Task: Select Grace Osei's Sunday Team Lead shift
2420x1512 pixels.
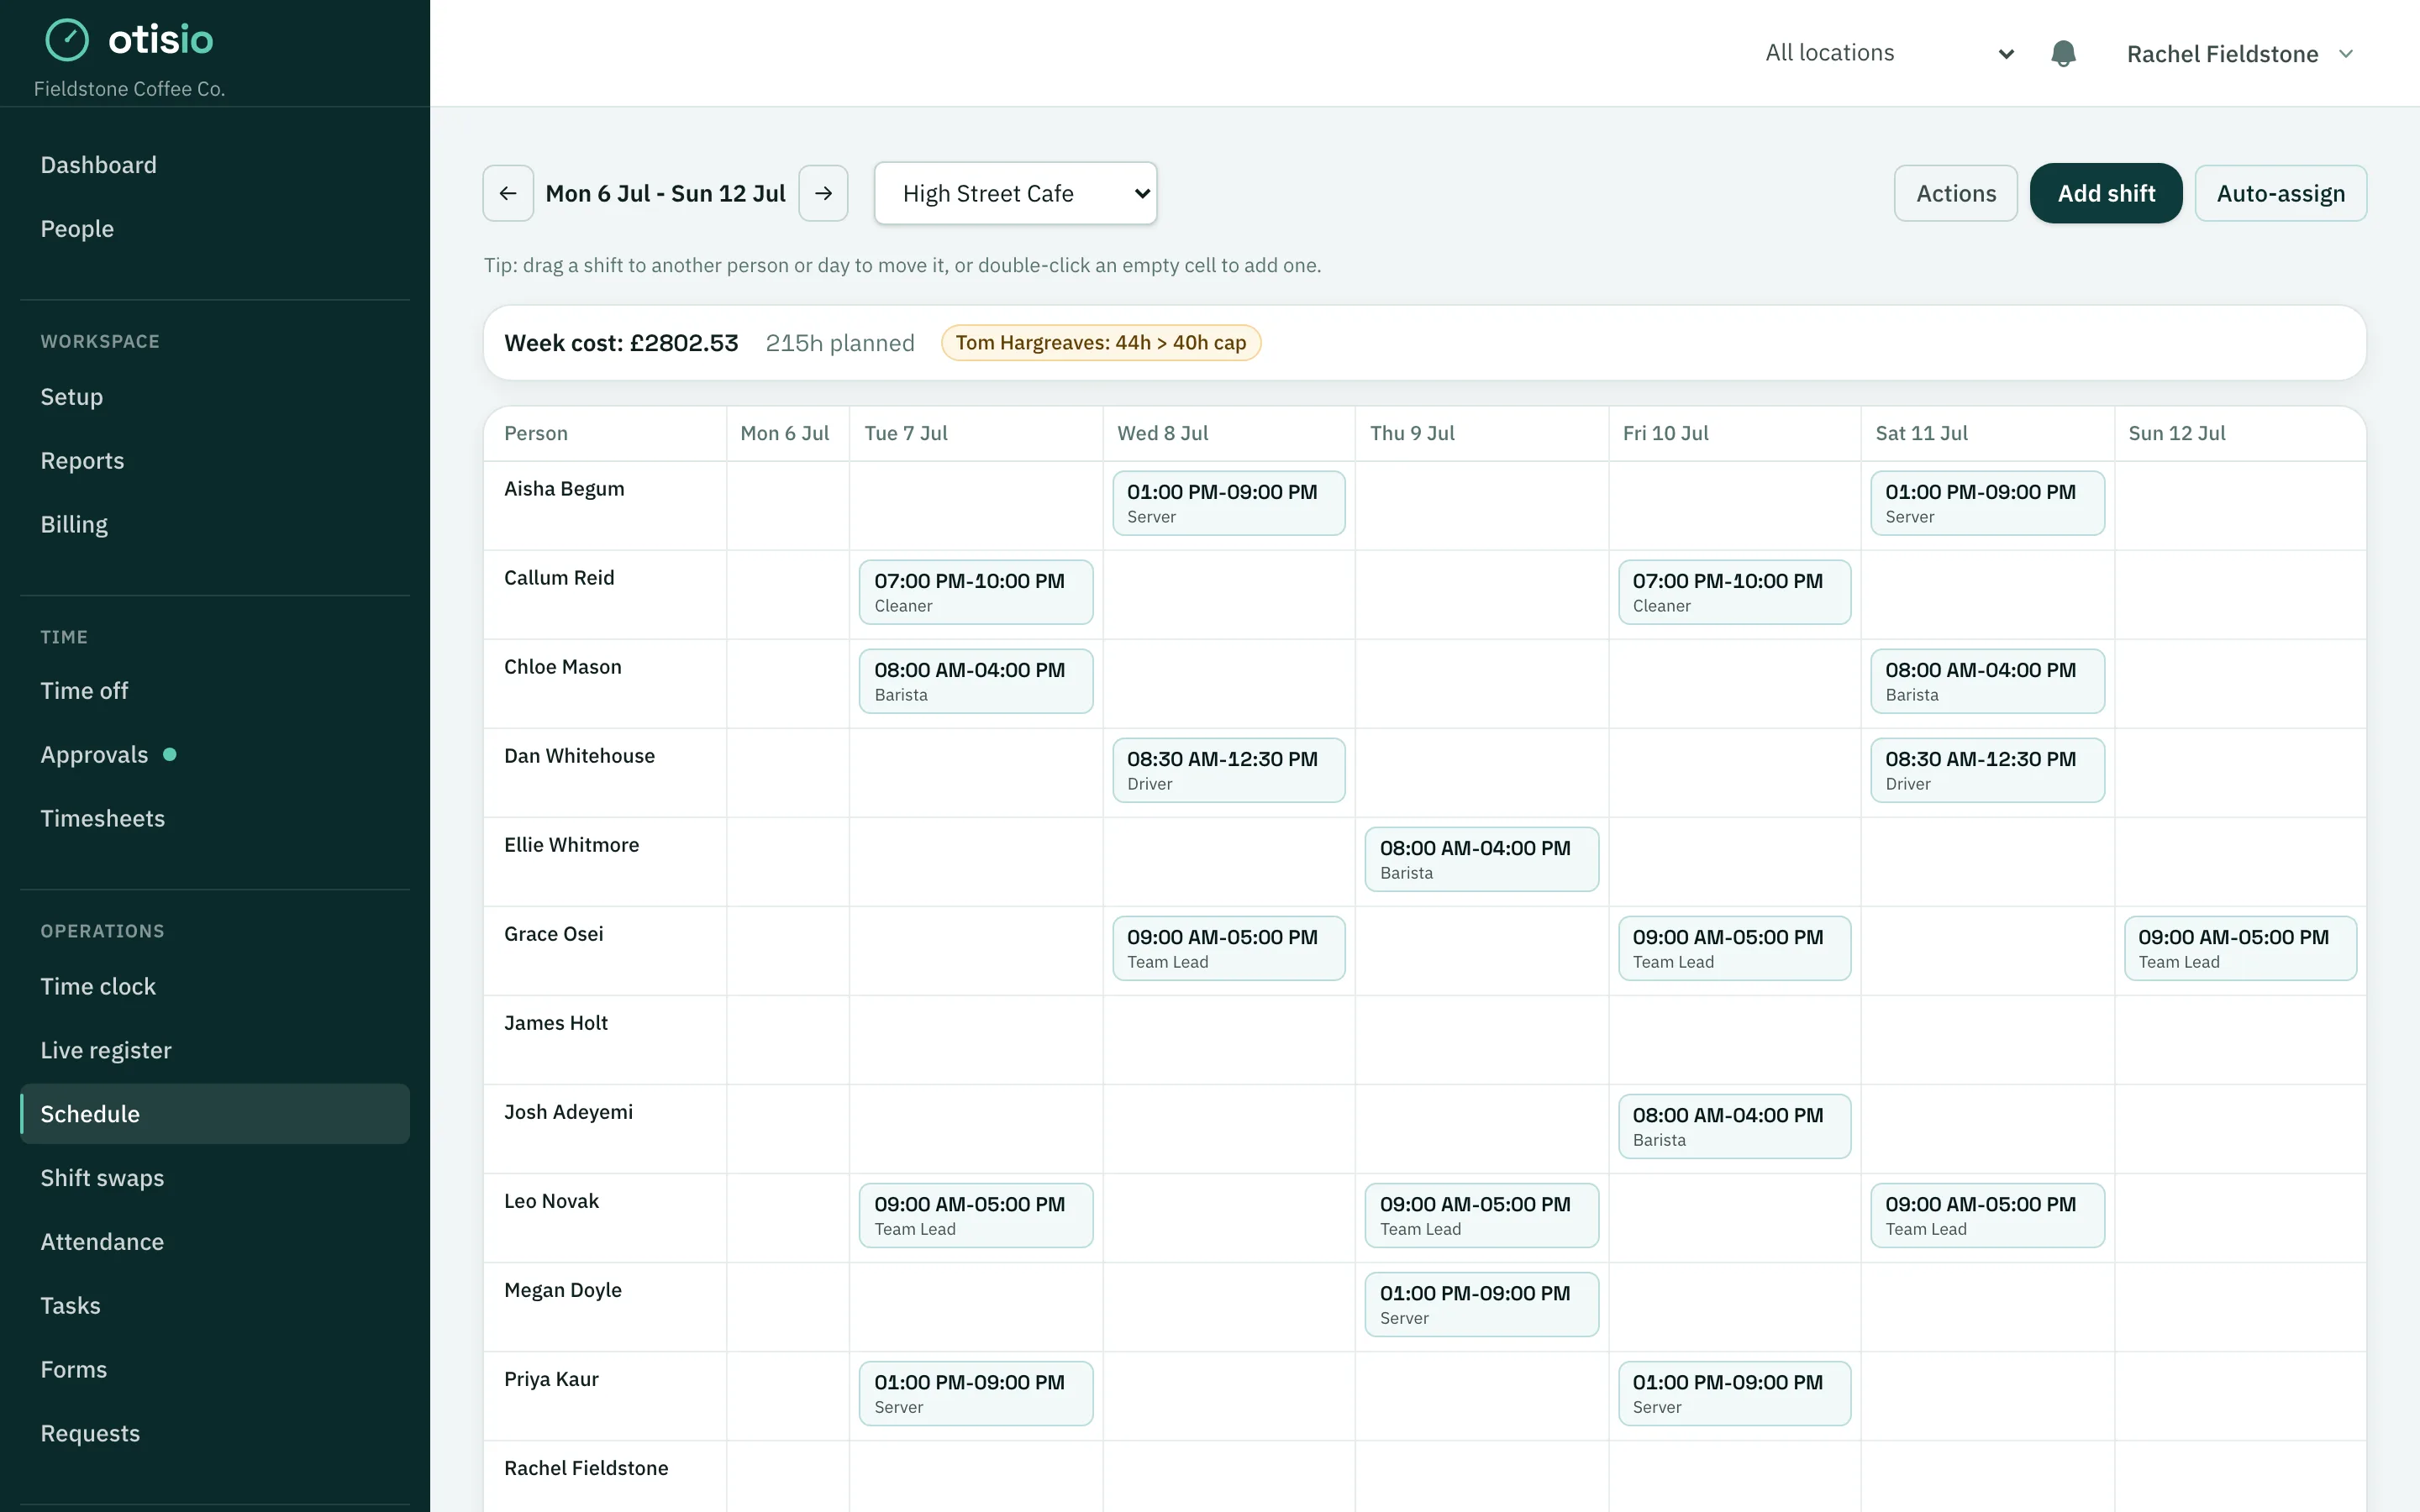Action: pos(2240,948)
